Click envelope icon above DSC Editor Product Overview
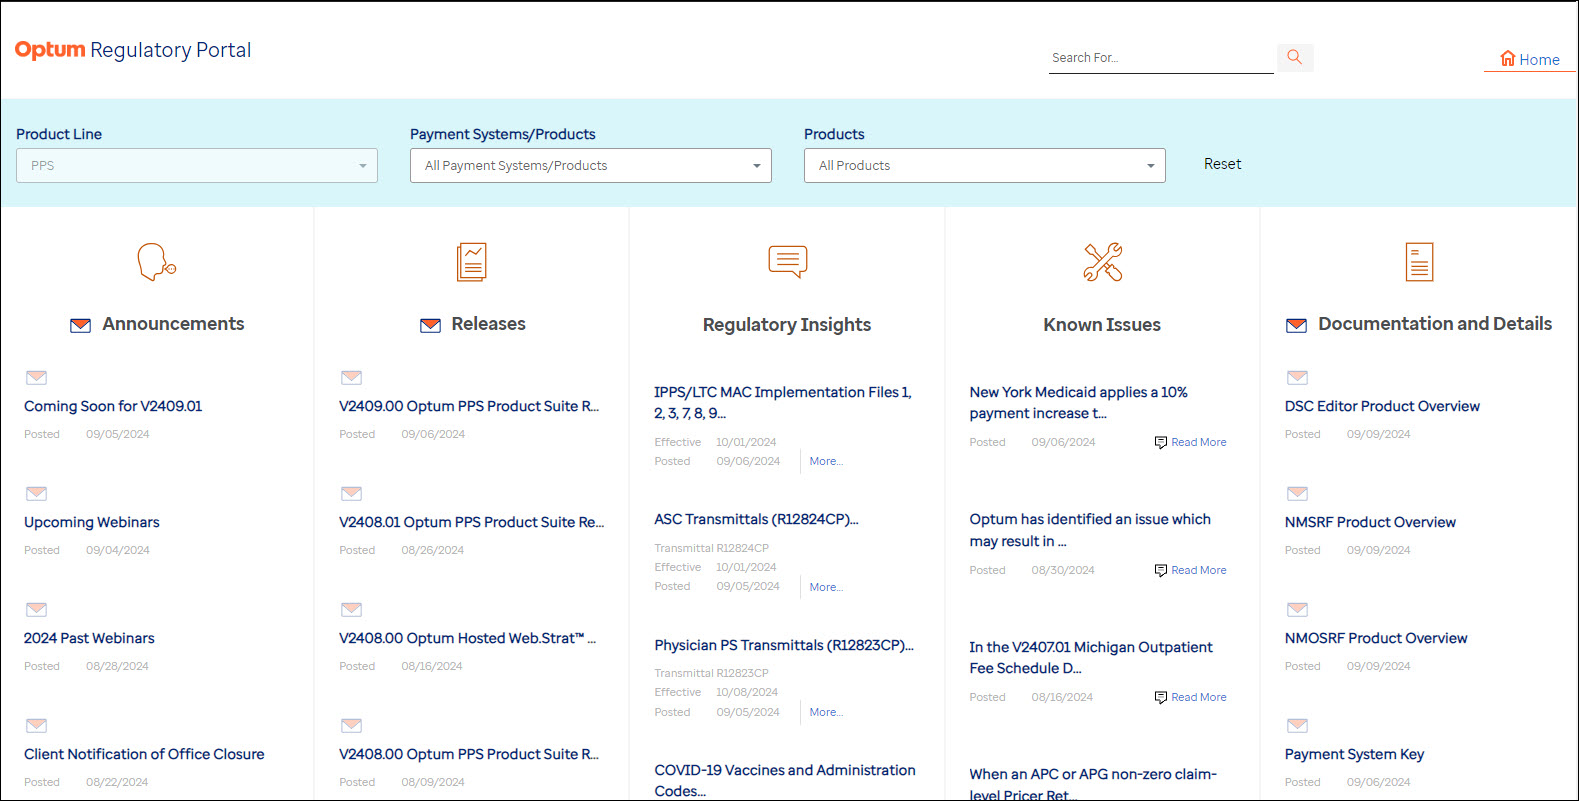Viewport: 1579px width, 801px height. coord(1298,377)
